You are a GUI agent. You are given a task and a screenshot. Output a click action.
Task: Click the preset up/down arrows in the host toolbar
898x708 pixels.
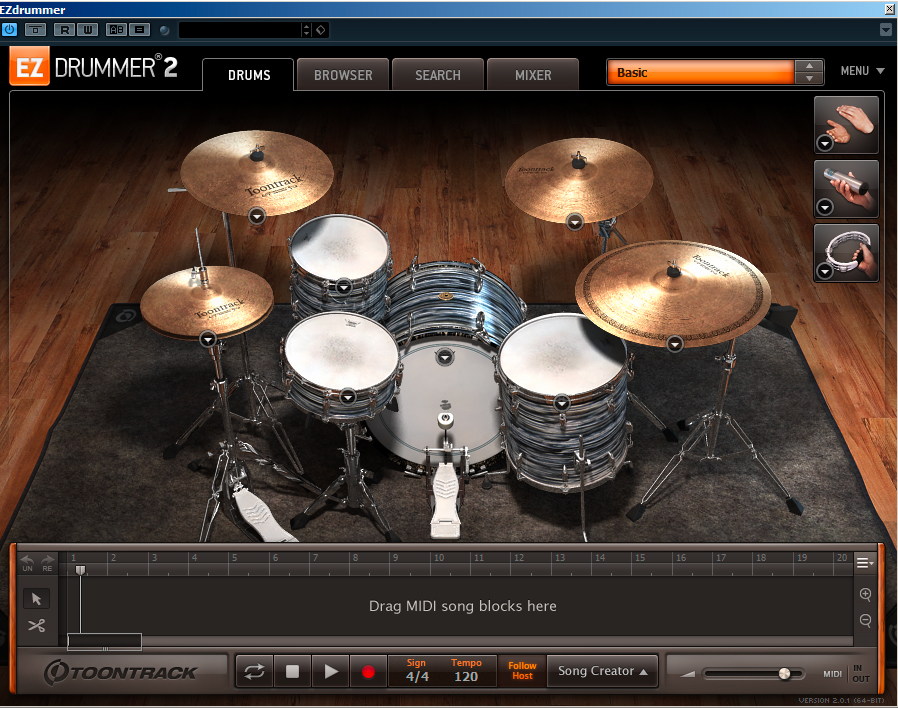pos(307,30)
